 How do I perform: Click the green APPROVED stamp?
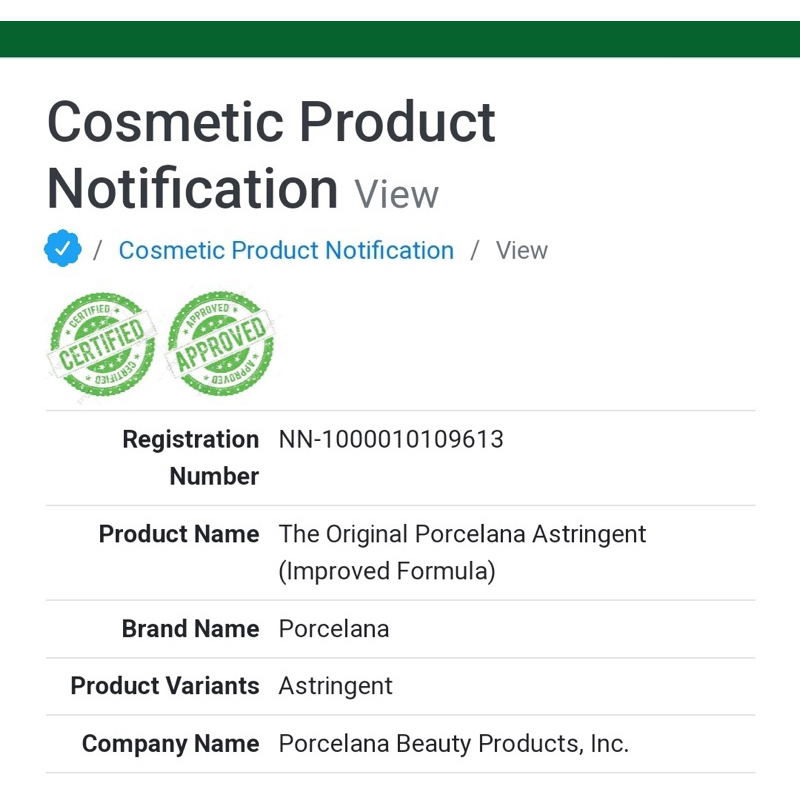coord(220,343)
